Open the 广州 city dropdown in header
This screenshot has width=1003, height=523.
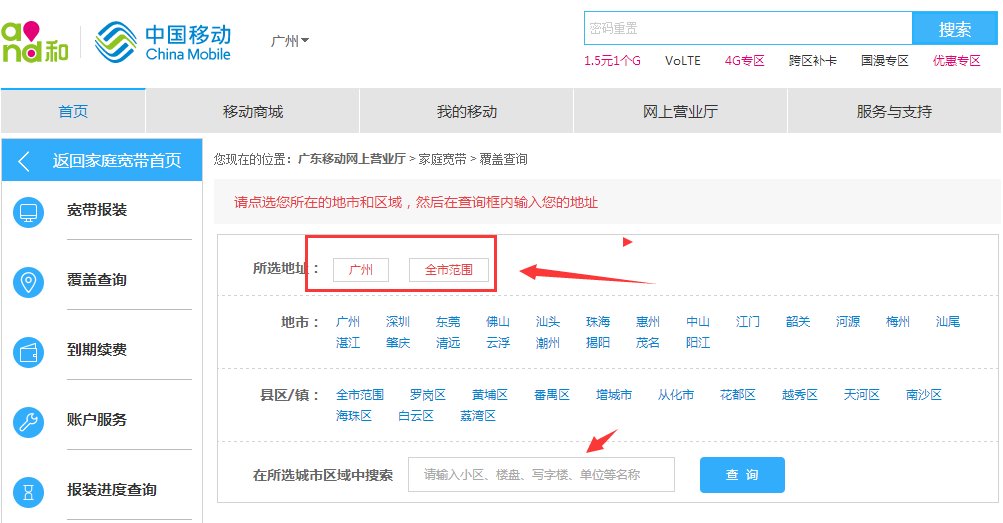click(x=290, y=41)
